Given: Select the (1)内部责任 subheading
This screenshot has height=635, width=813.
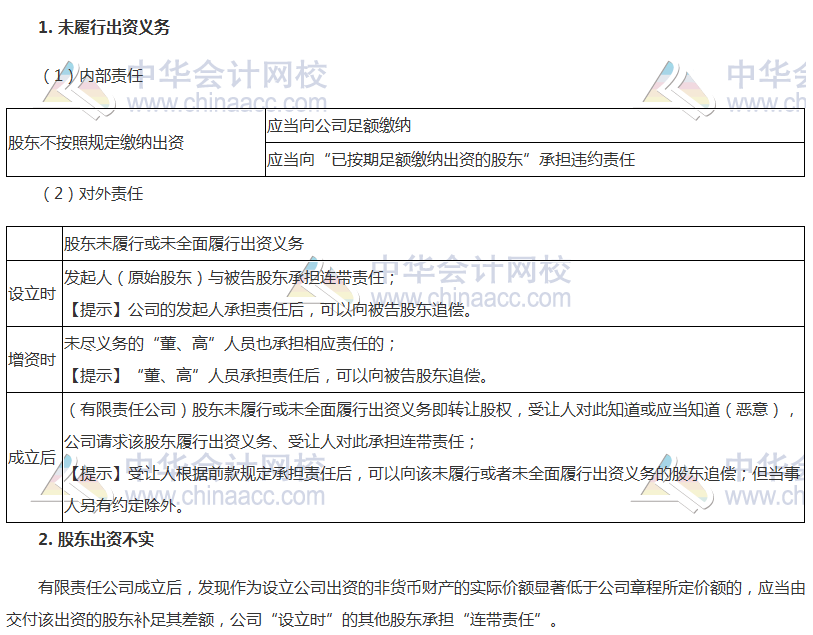Looking at the screenshot, I should (92, 75).
